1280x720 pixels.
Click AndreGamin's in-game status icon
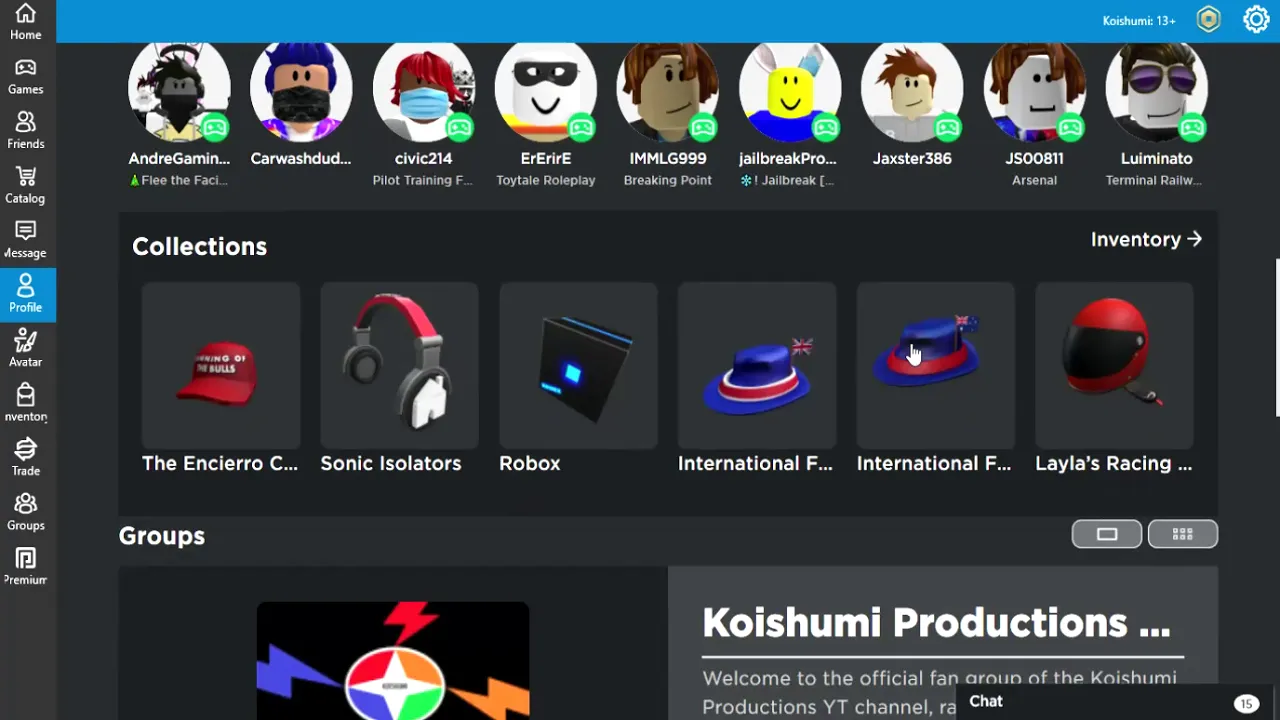click(215, 127)
